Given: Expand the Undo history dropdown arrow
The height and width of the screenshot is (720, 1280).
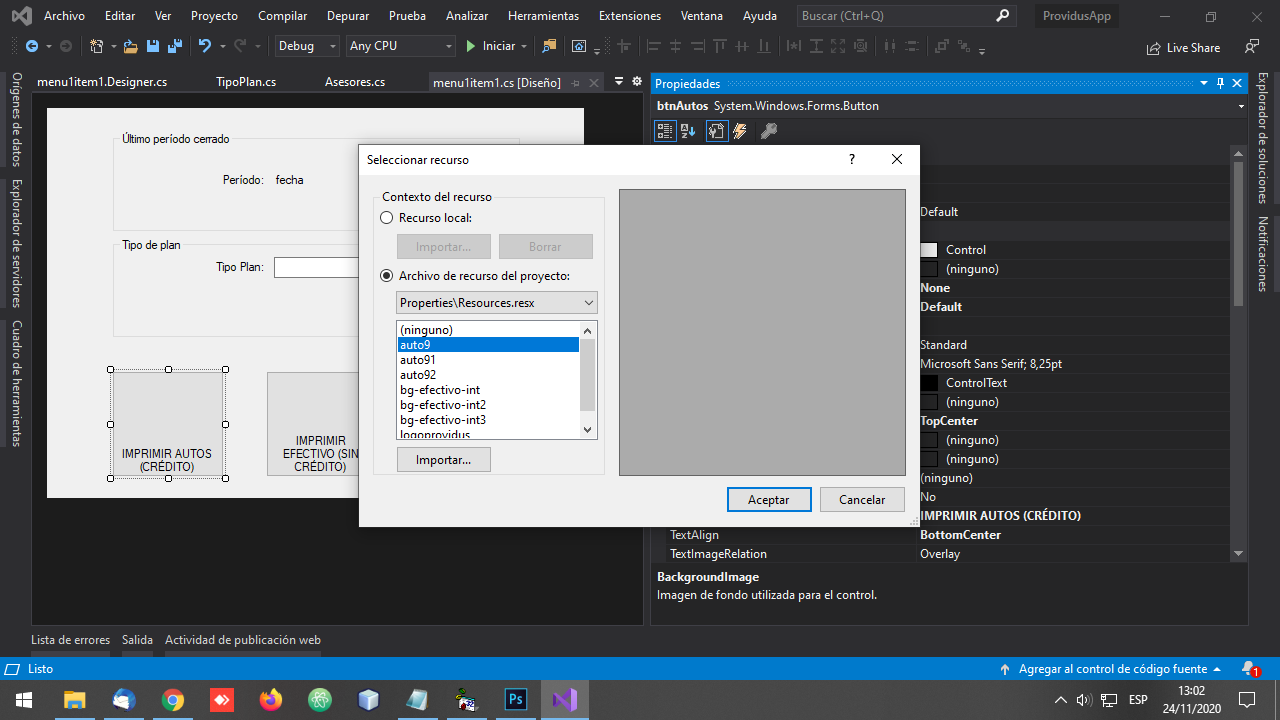Looking at the screenshot, I should pos(221,46).
